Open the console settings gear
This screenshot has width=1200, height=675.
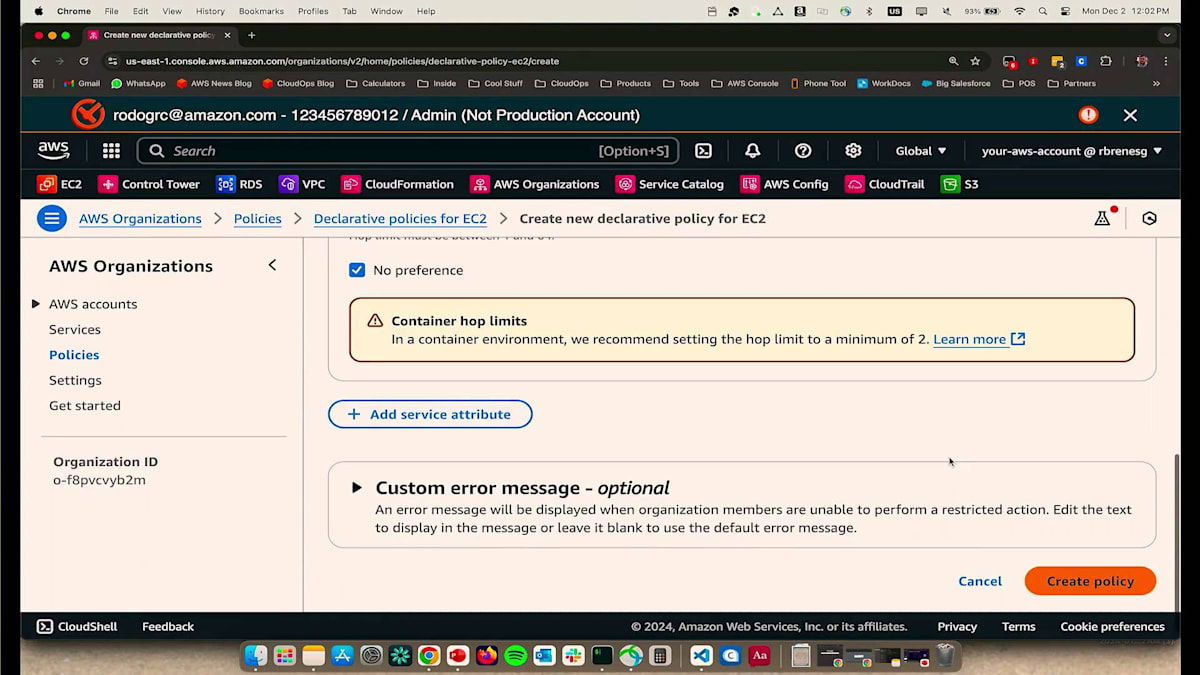click(x=853, y=151)
